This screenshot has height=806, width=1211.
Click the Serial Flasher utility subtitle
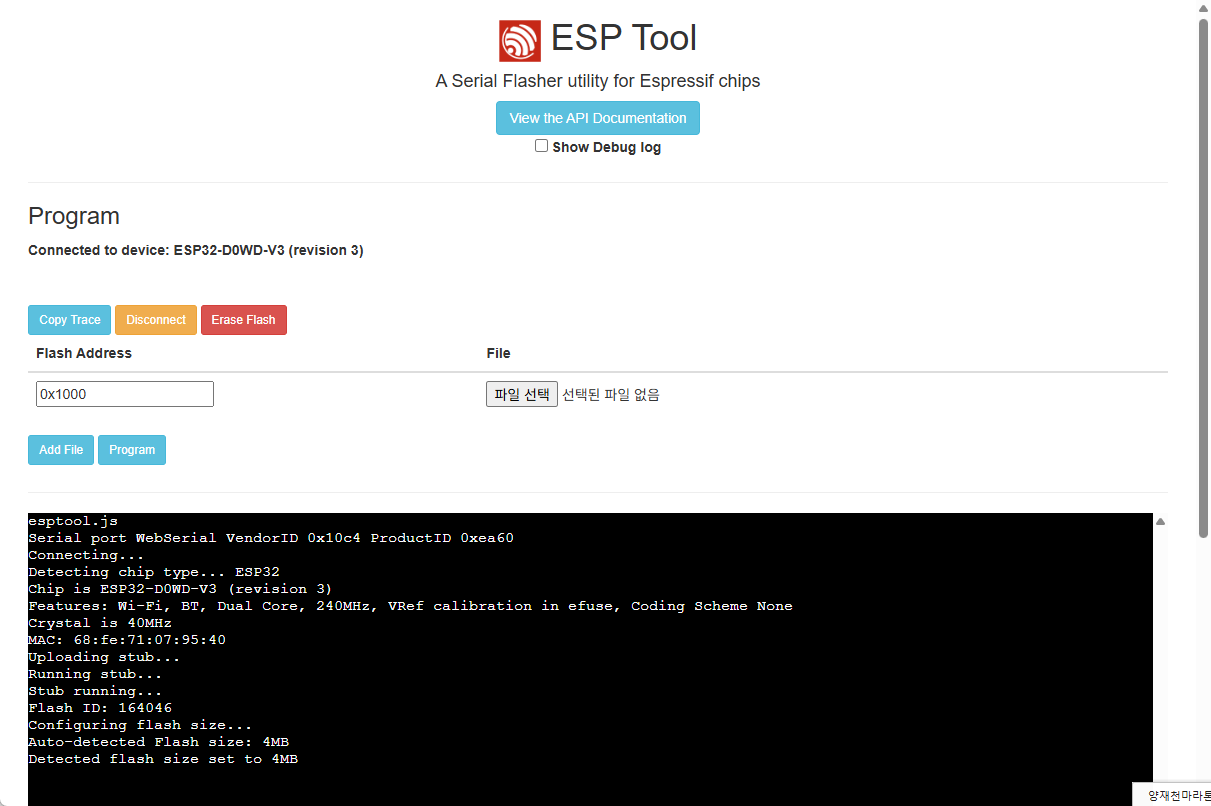click(598, 81)
